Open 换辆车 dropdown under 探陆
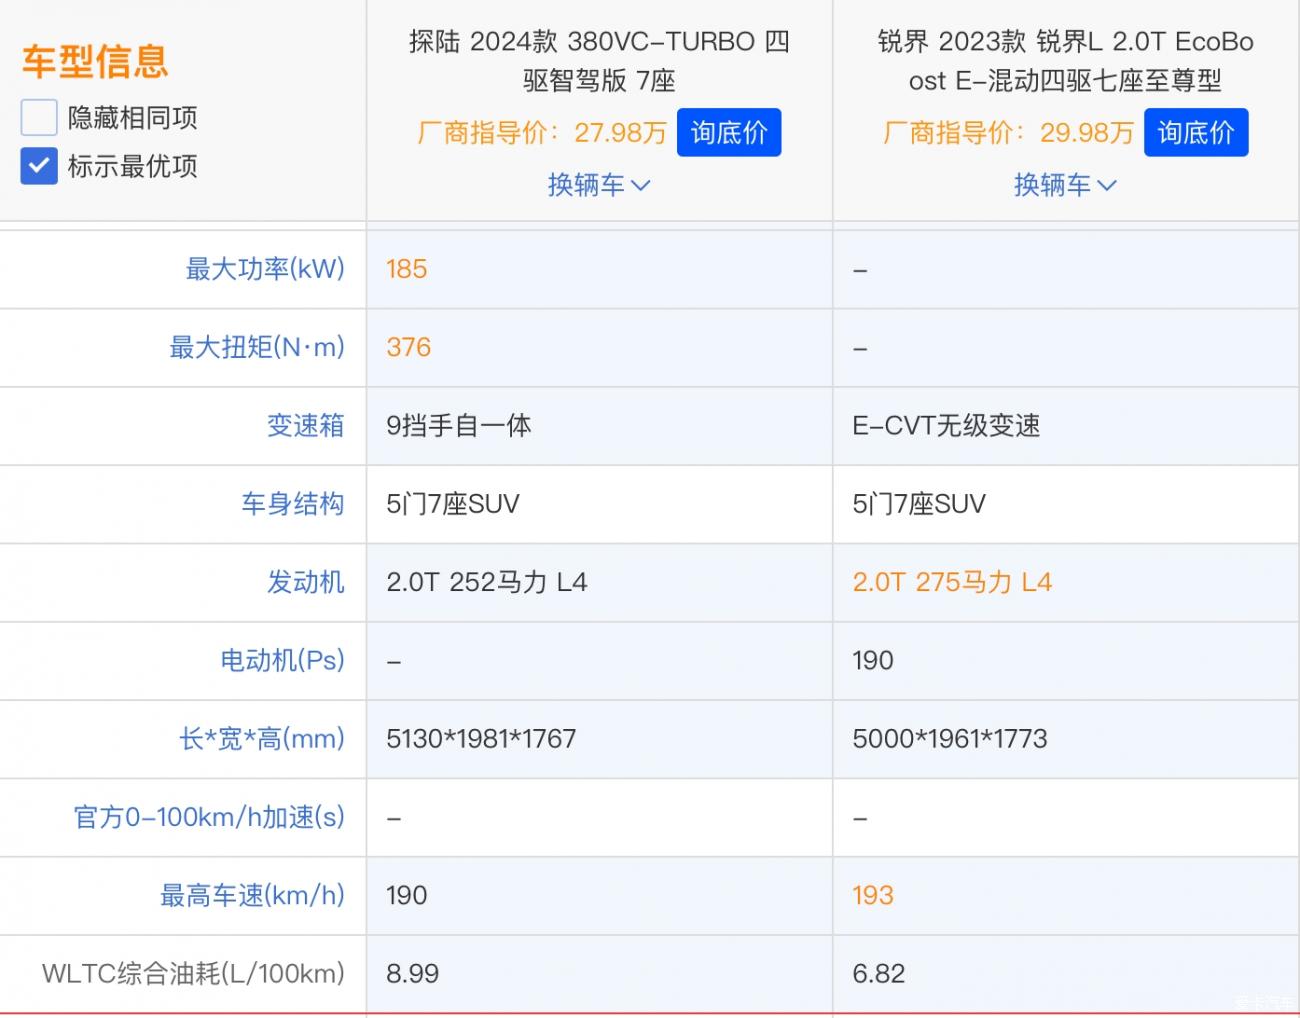The width and height of the screenshot is (1300, 1018). click(599, 185)
